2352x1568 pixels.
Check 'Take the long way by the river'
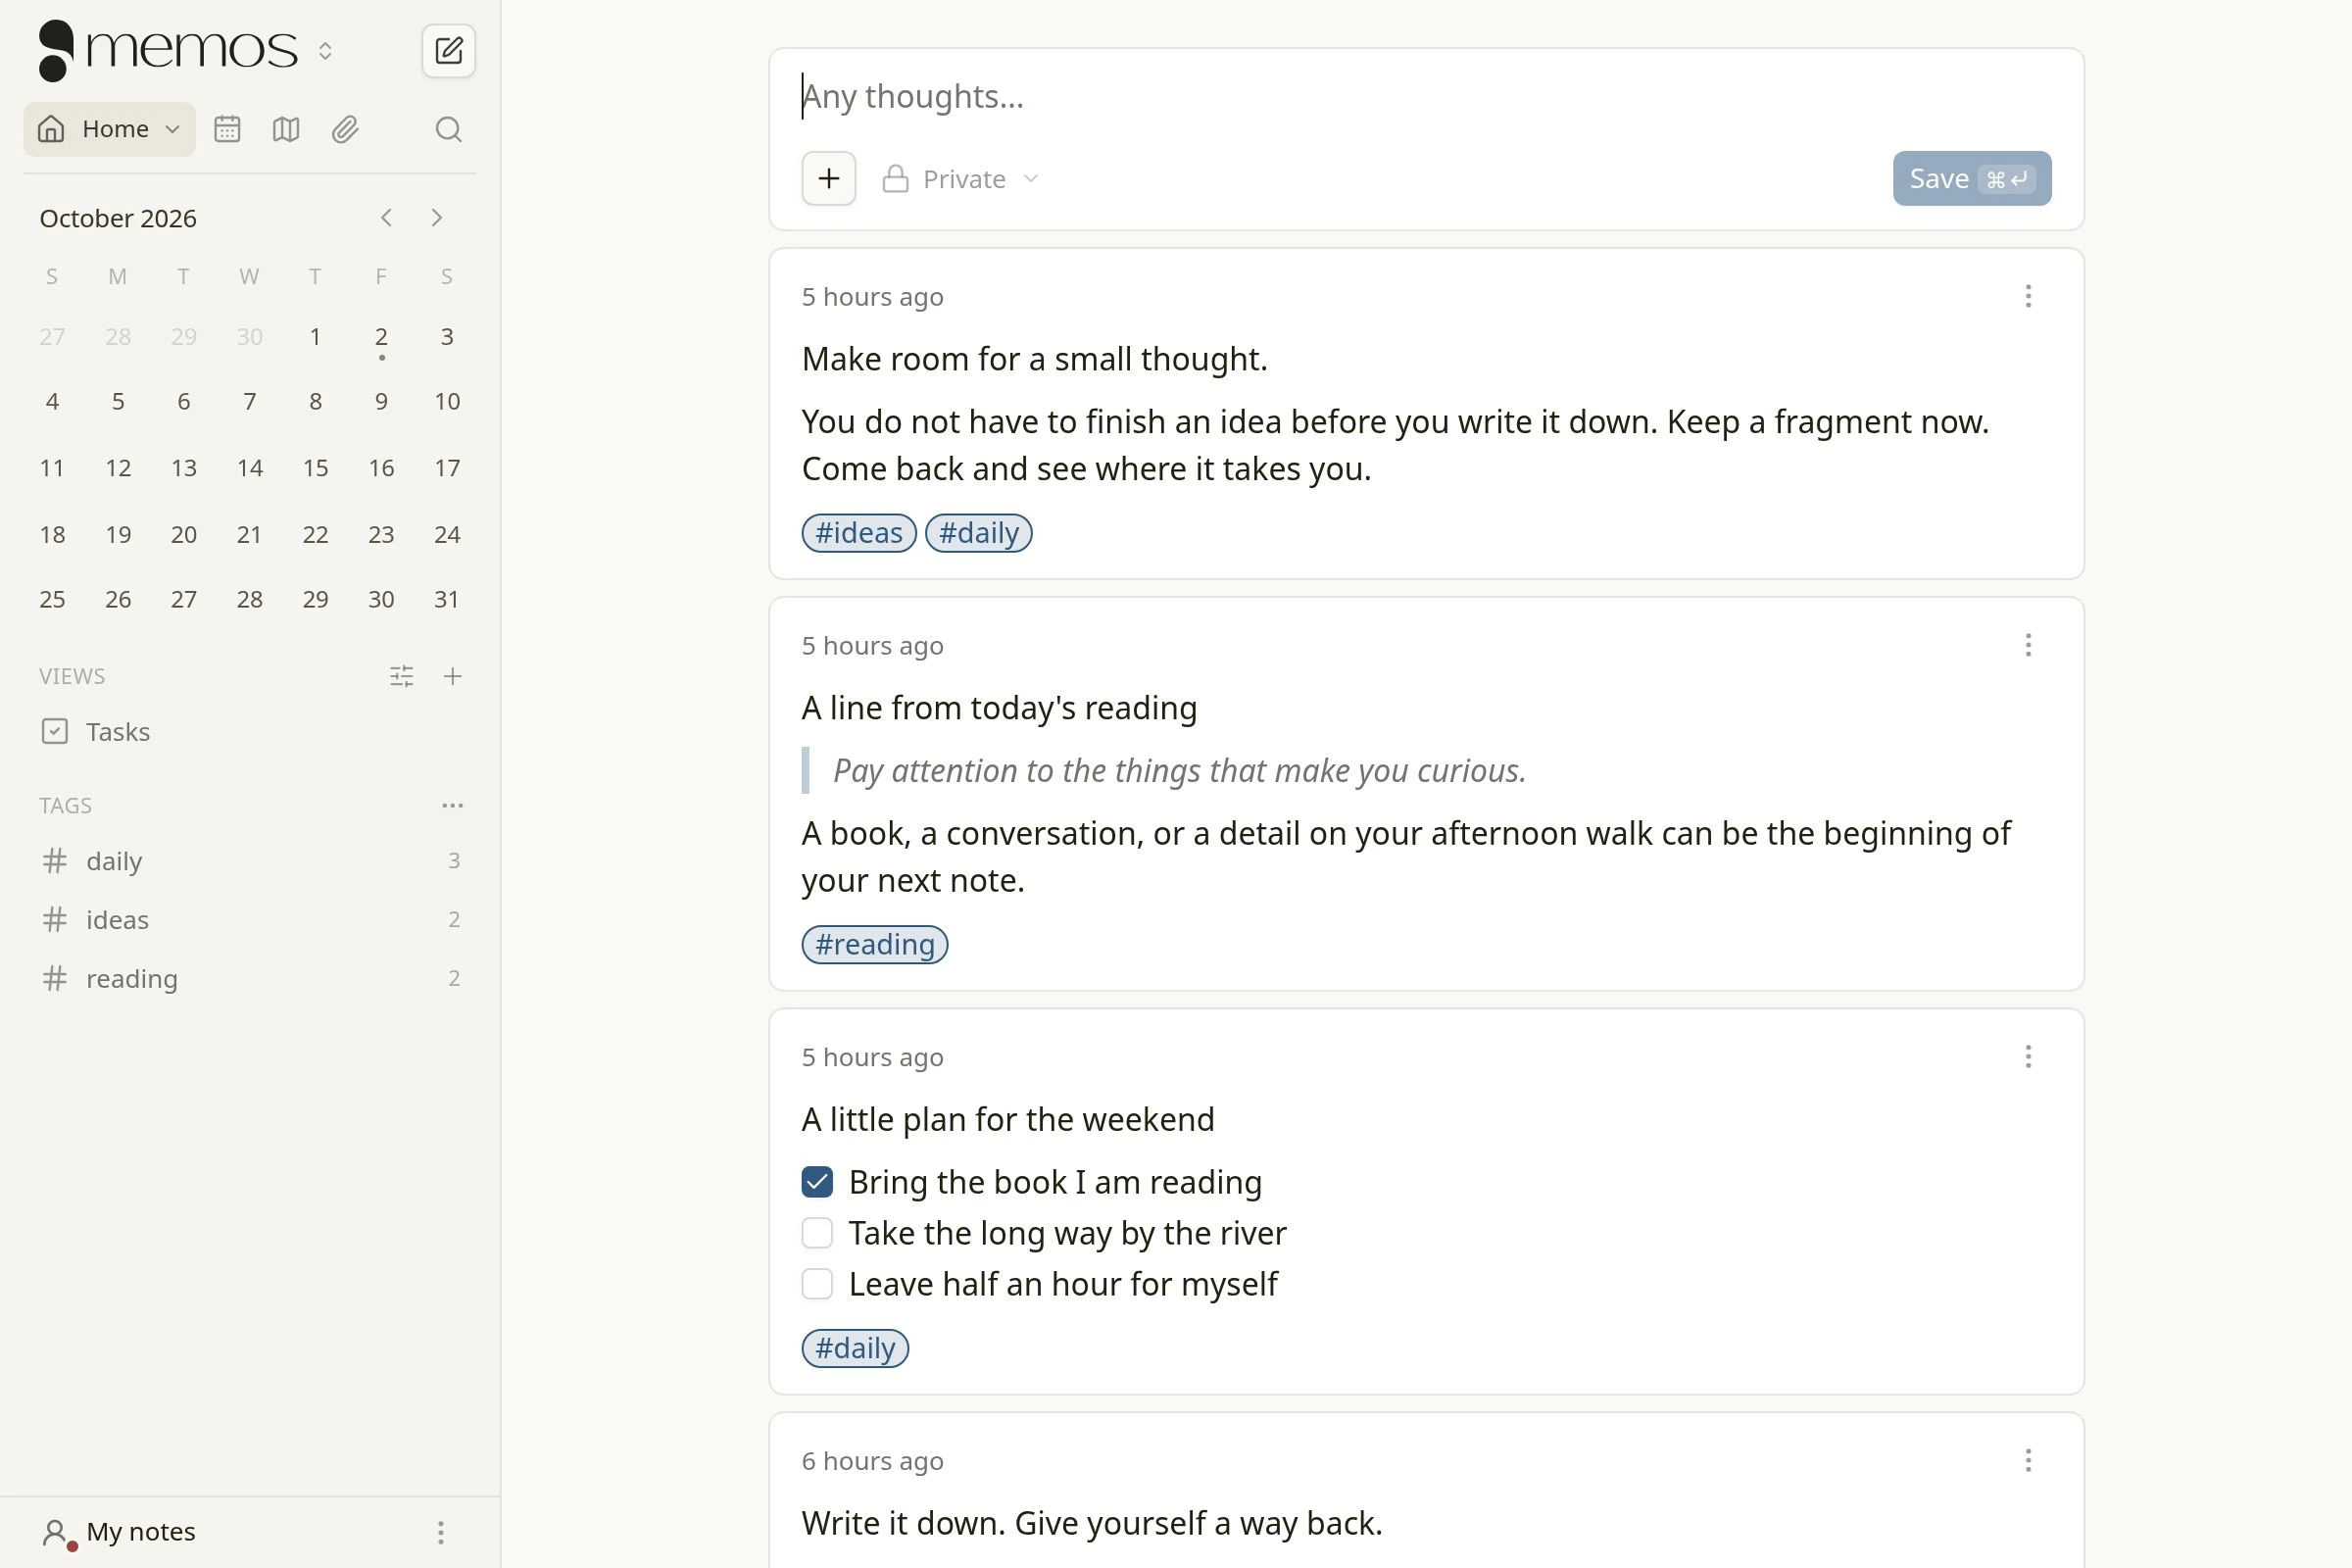(x=817, y=1233)
